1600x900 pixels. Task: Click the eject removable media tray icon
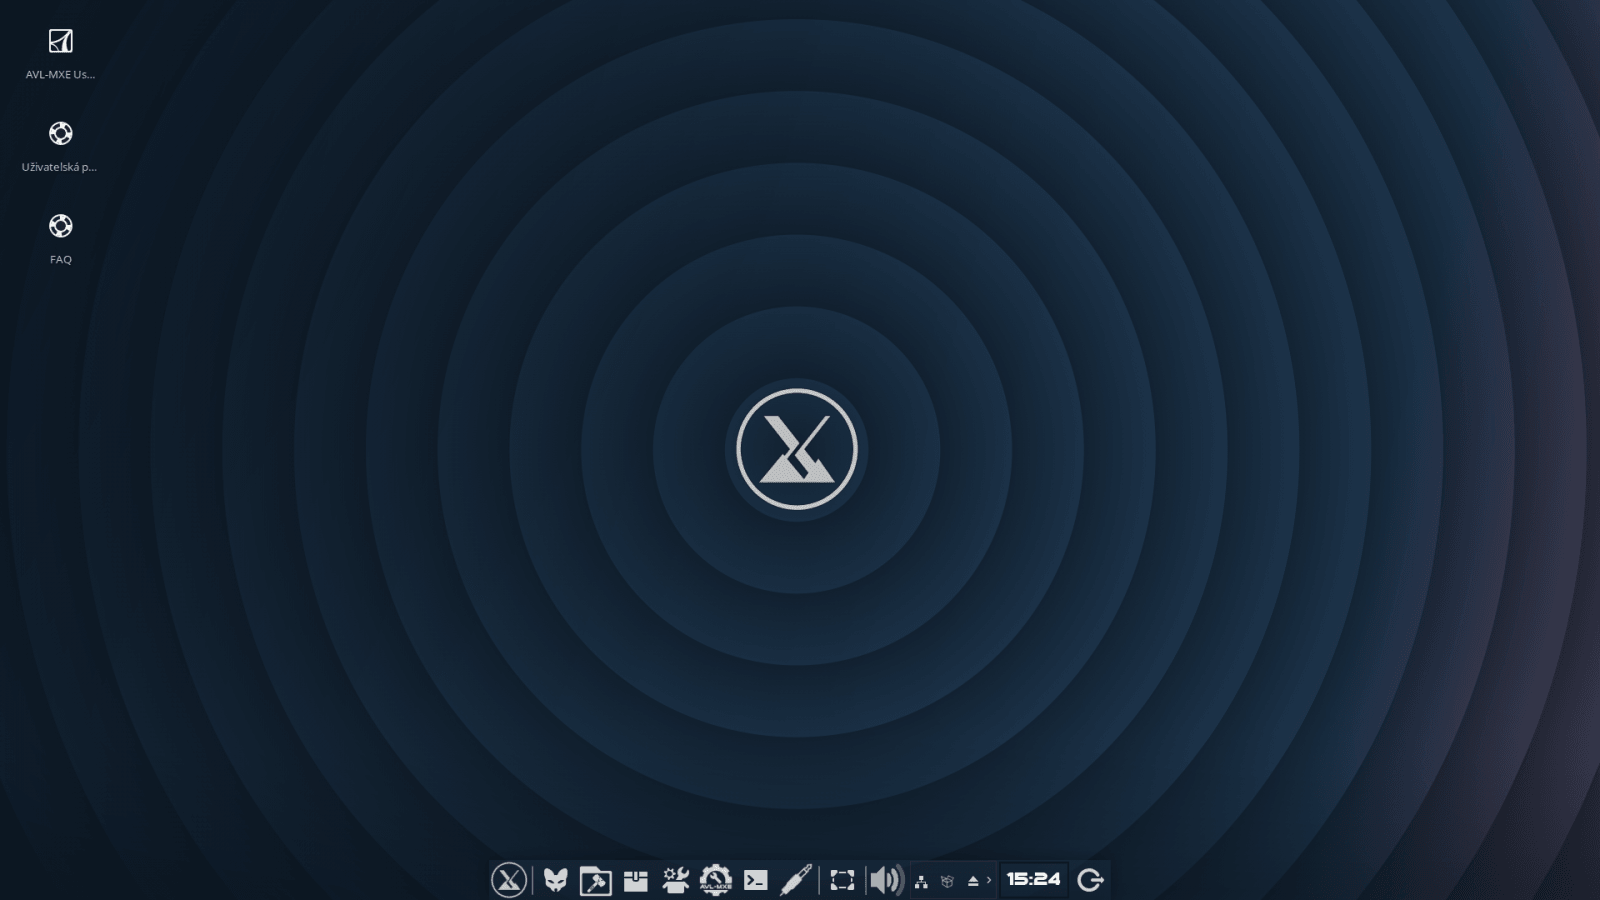[x=971, y=880]
